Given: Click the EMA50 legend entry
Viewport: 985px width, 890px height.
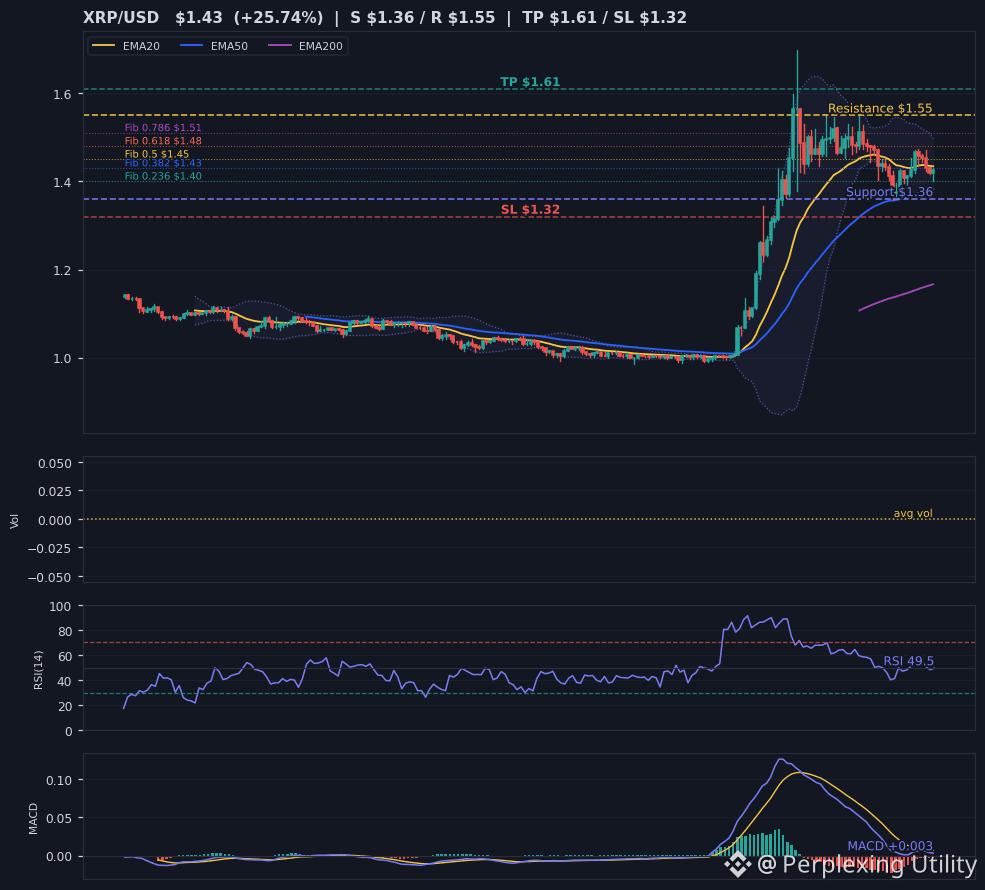Looking at the screenshot, I should (x=214, y=46).
